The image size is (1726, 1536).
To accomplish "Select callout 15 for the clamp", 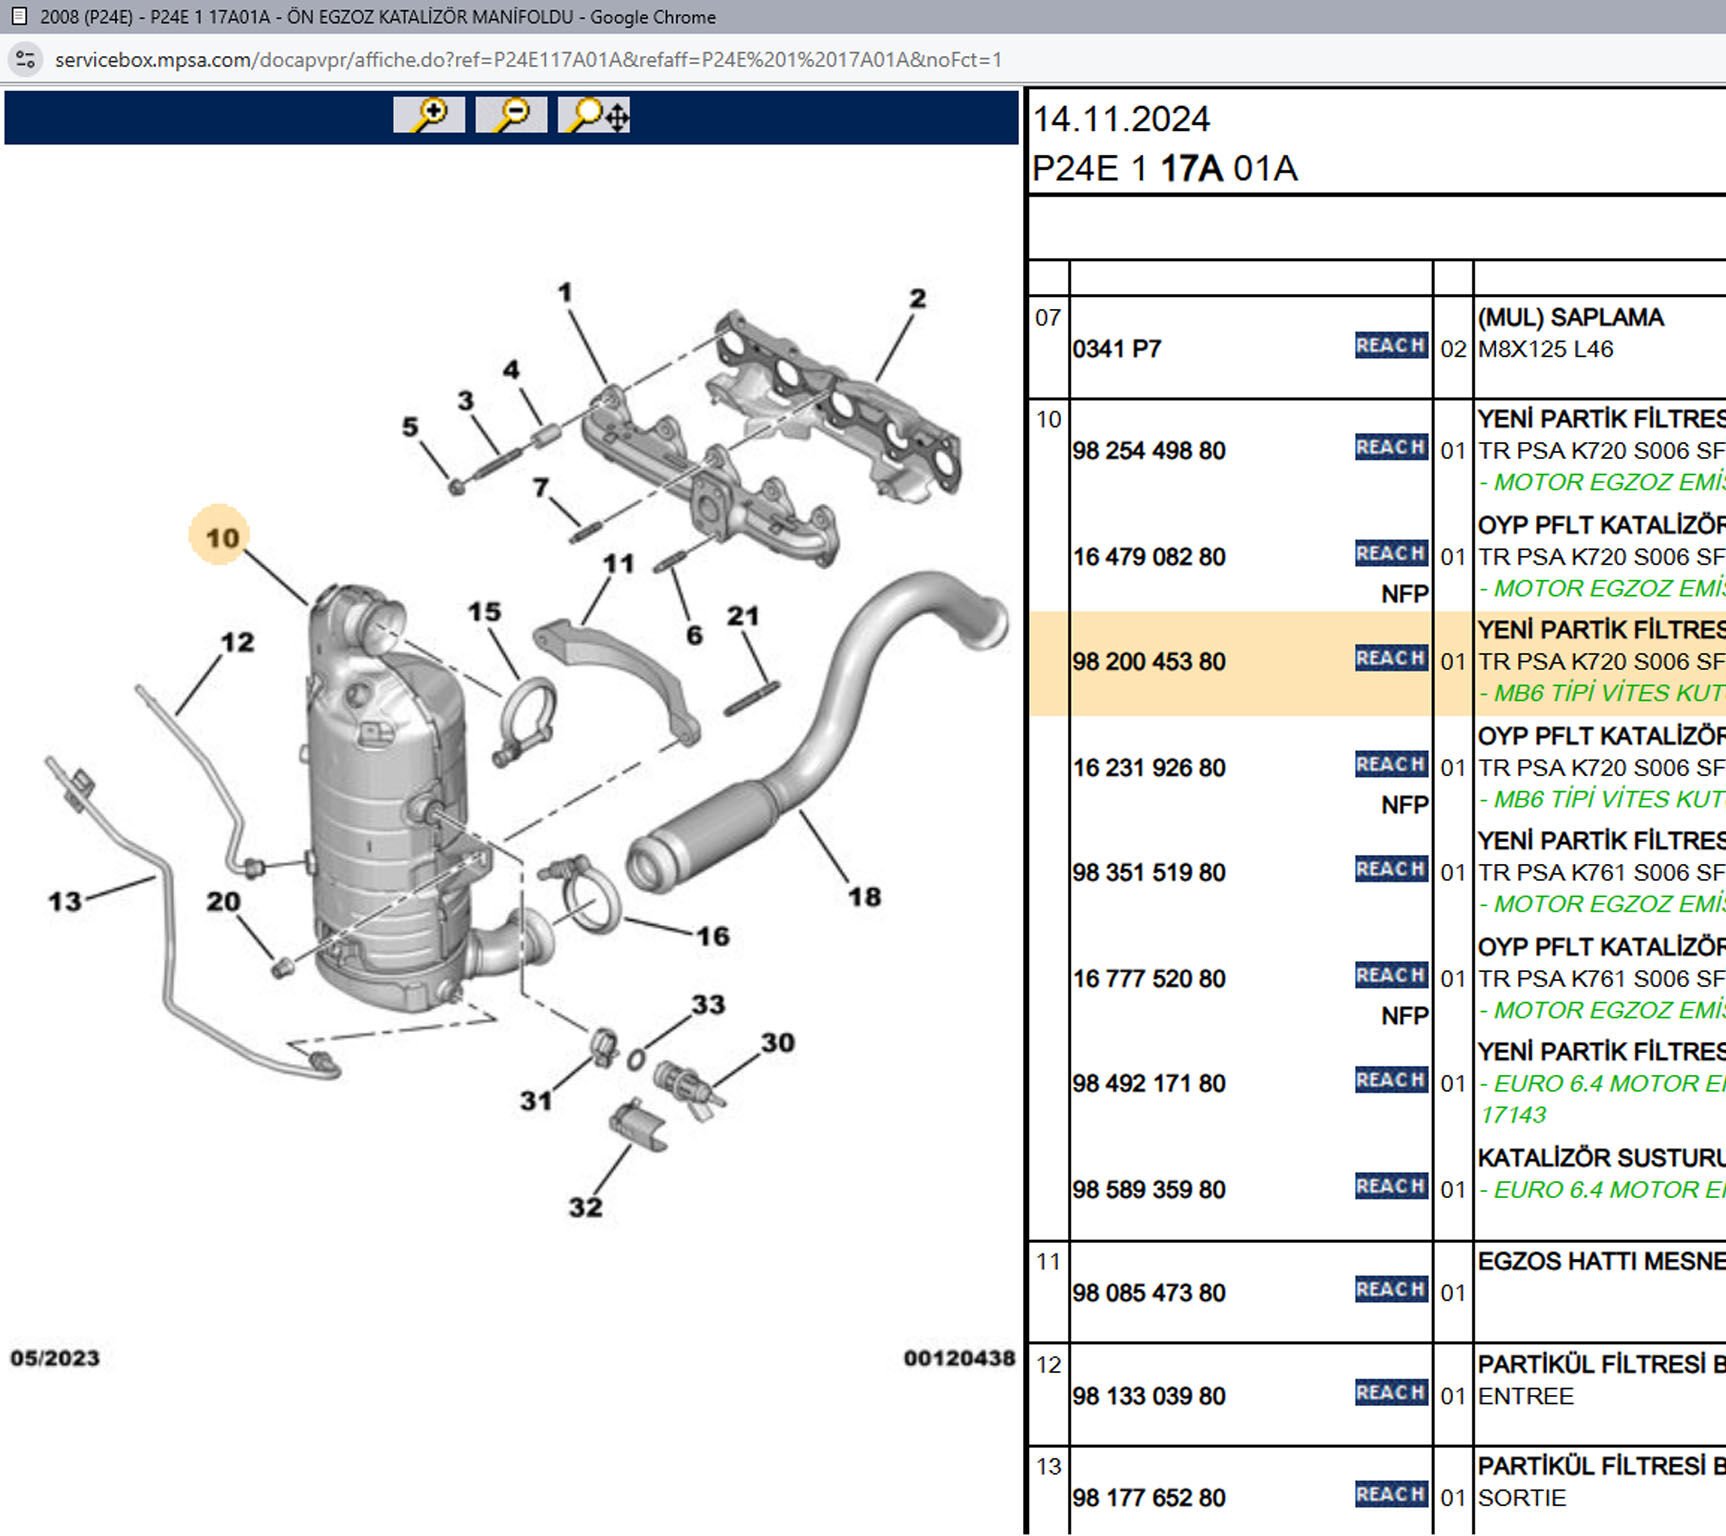I will tap(484, 612).
